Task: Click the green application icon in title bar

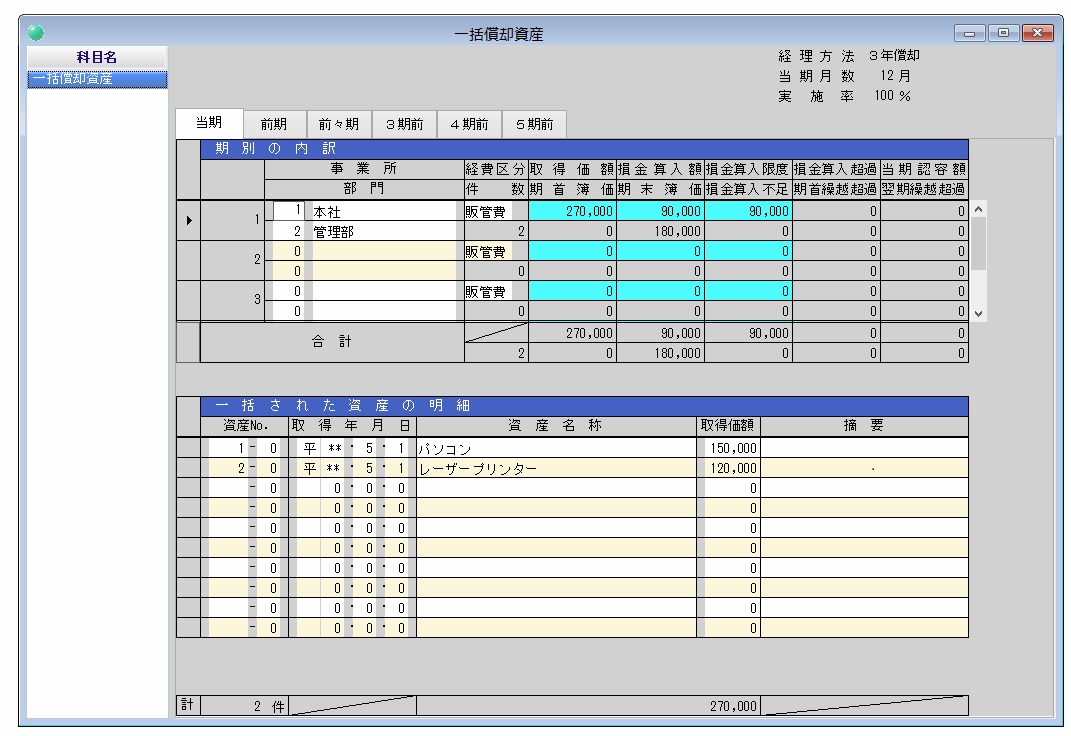Action: (x=36, y=32)
